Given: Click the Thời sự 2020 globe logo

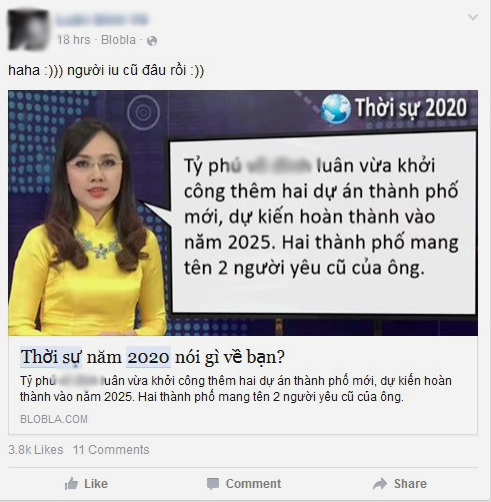Looking at the screenshot, I should pyautogui.click(x=336, y=109).
